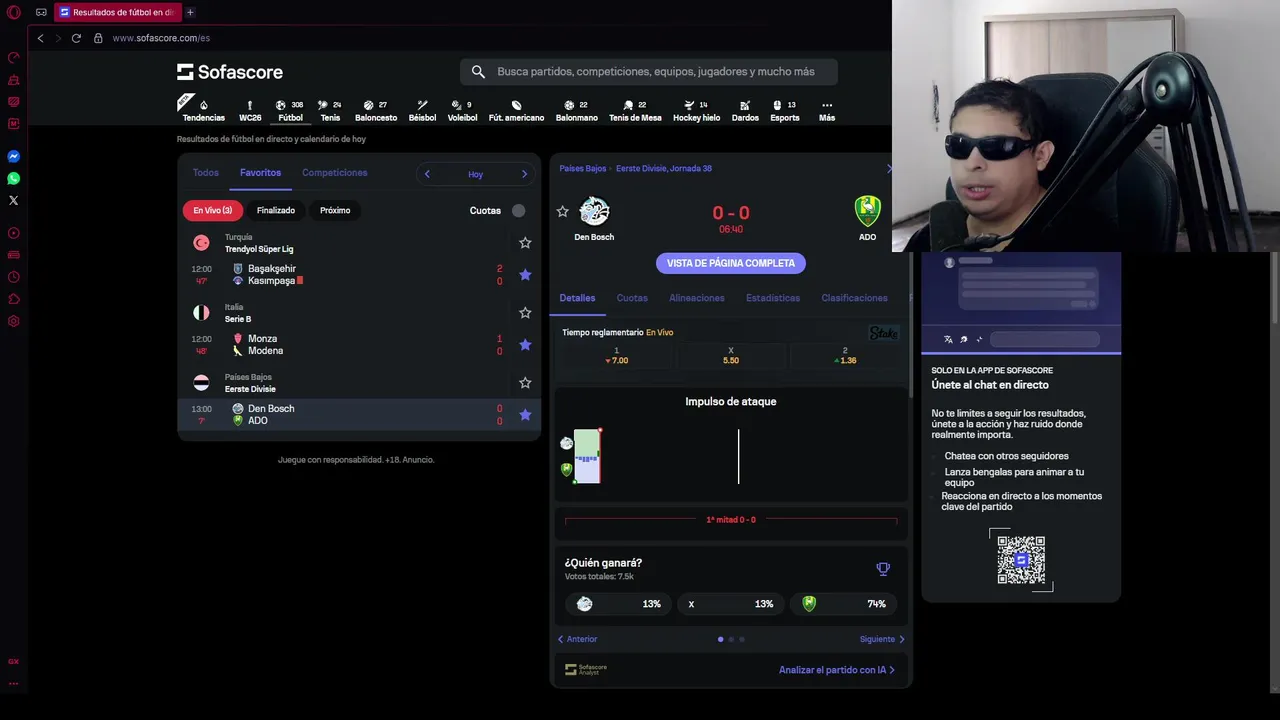Favorite Den Bosch in match details

(562, 212)
